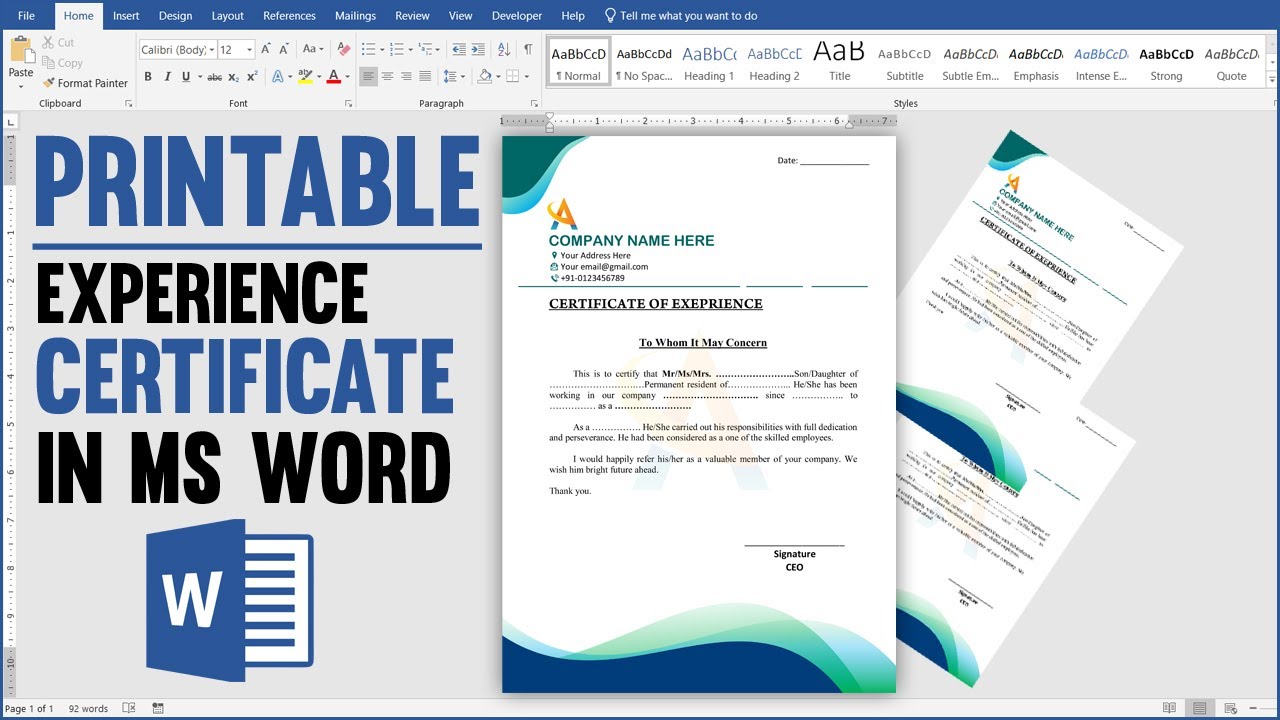
Task: Apply the Heading 2 style
Action: pos(774,62)
